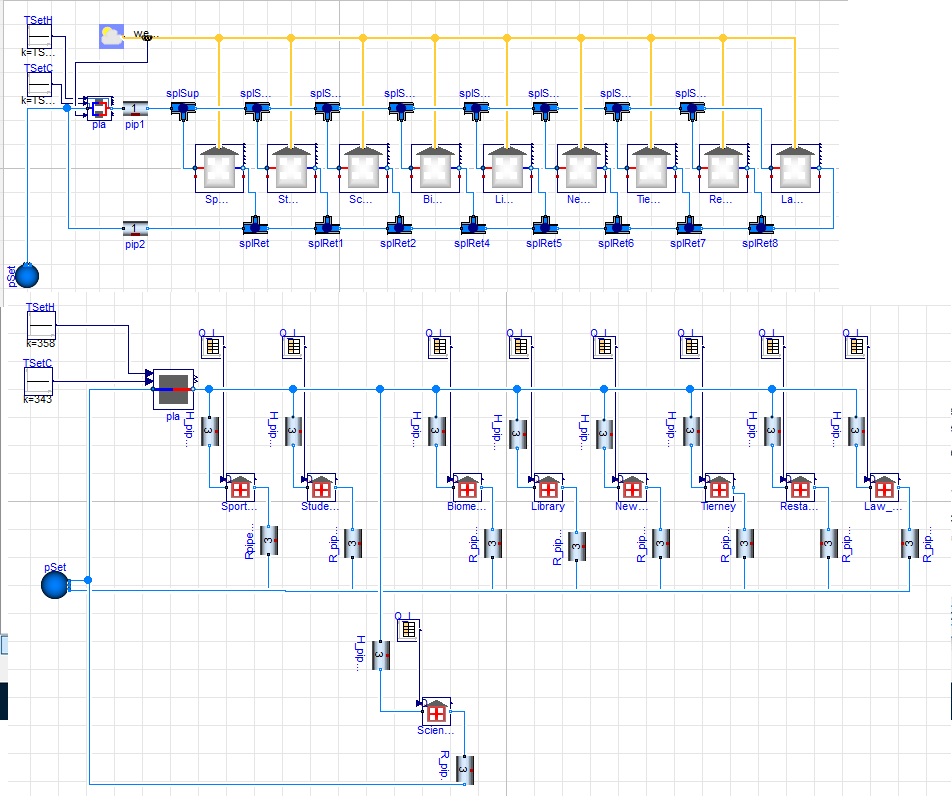Select the splRet4 return splitter
Image resolution: width=952 pixels, height=812 pixels.
(473, 227)
